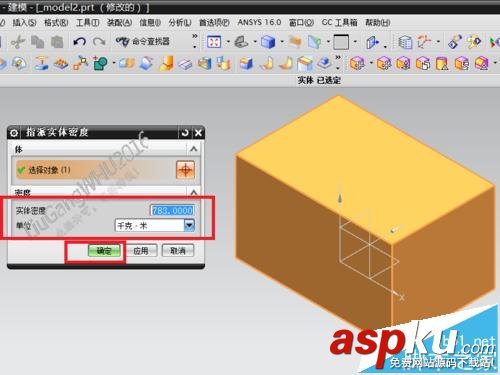Viewport: 500px width, 375px height.
Task: Click the 取消 button
Action: 178,251
